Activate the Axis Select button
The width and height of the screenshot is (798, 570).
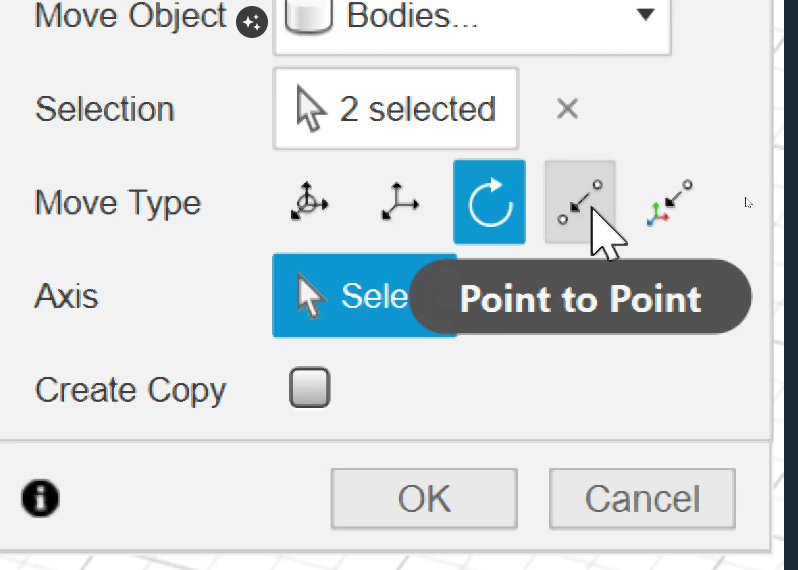364,296
